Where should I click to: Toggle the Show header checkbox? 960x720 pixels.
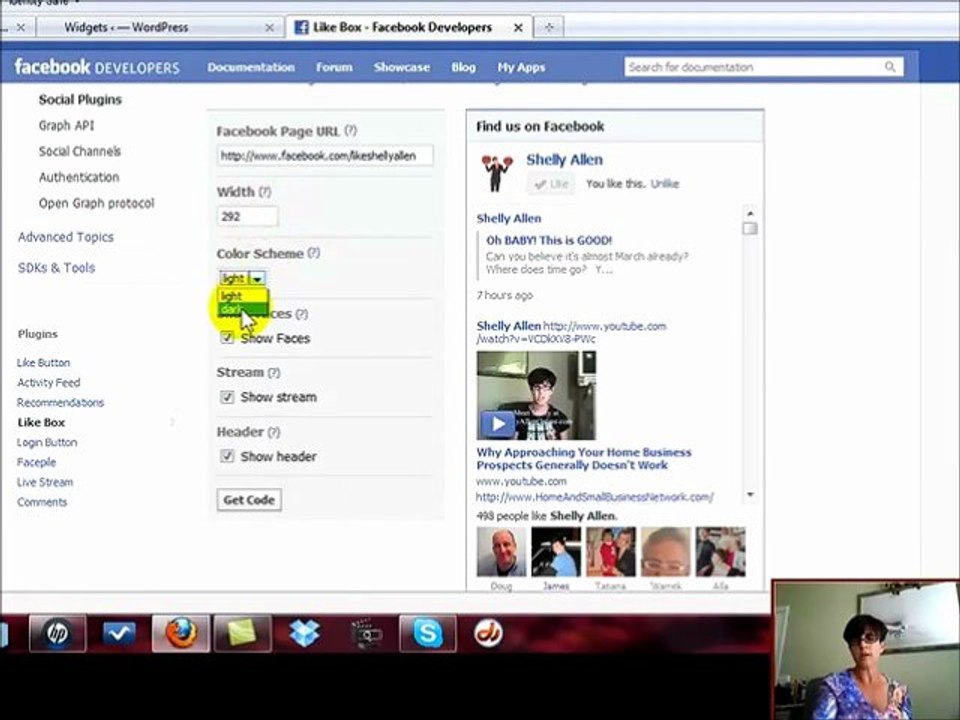point(227,456)
